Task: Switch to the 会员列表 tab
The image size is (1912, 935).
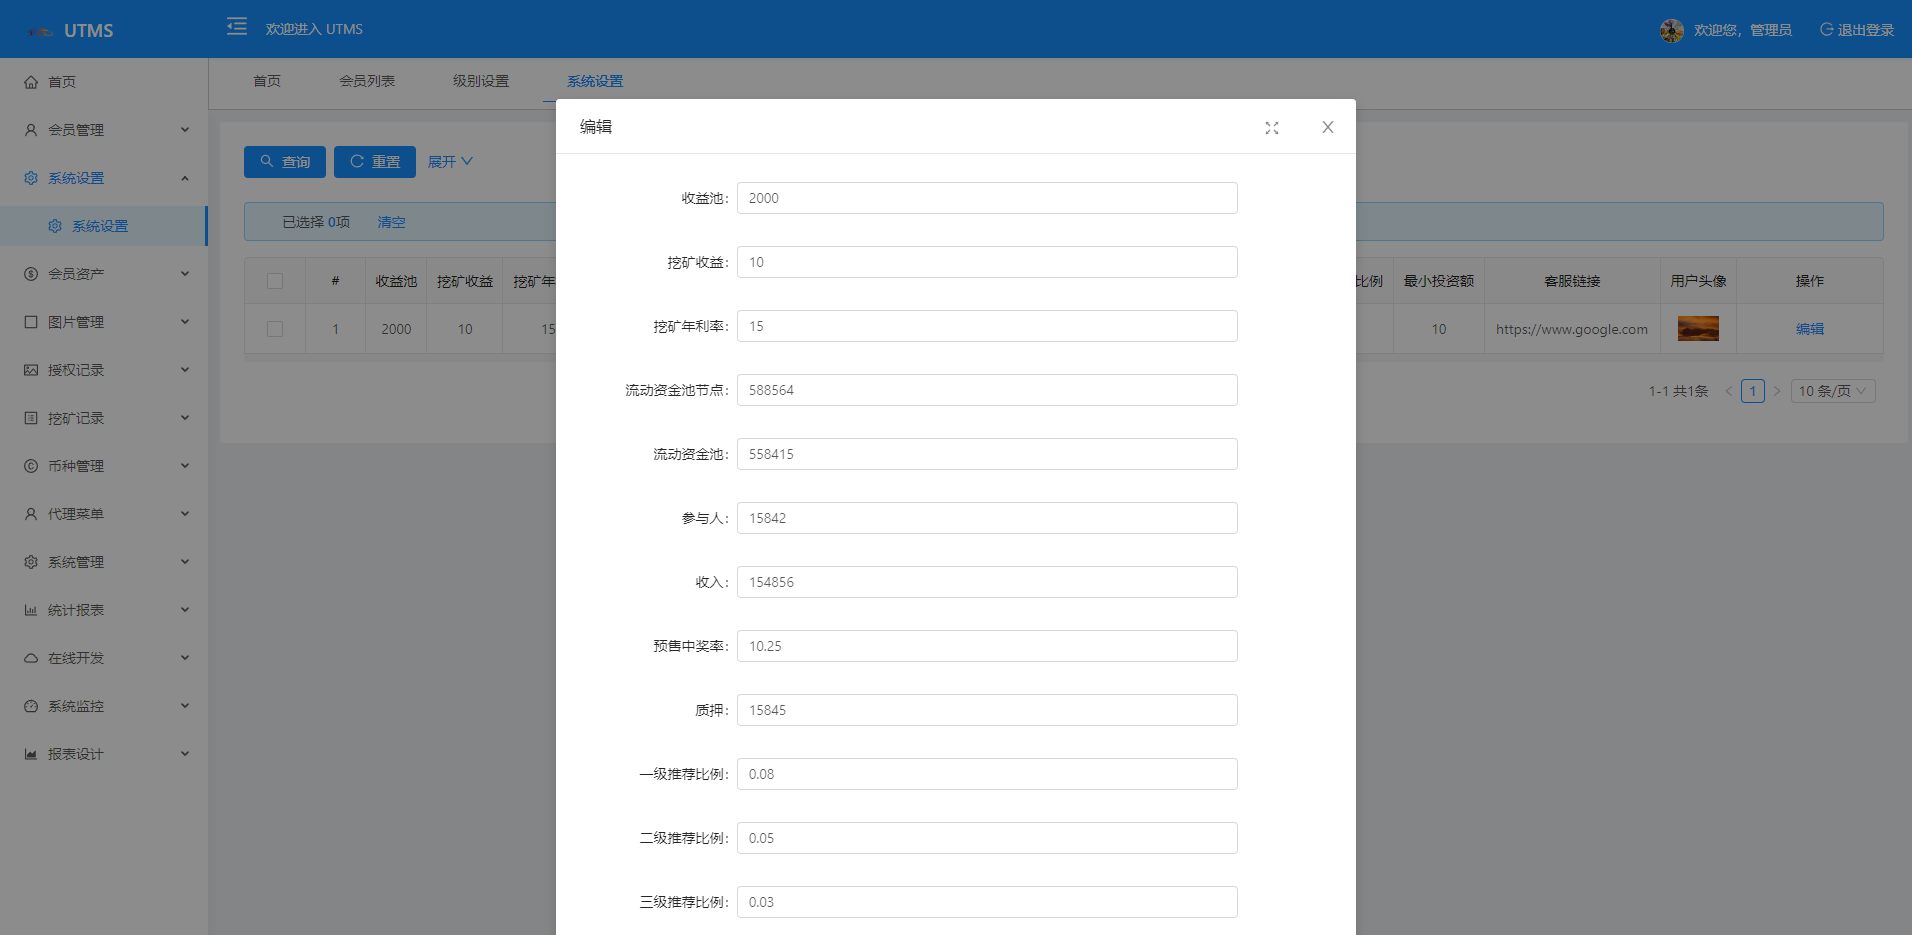Action: [x=367, y=81]
